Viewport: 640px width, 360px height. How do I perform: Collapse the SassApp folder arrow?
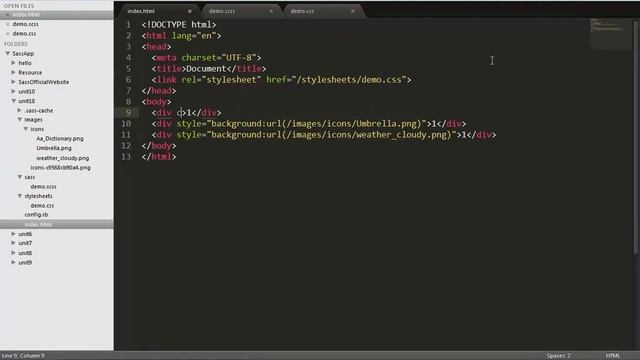click(x=8, y=53)
